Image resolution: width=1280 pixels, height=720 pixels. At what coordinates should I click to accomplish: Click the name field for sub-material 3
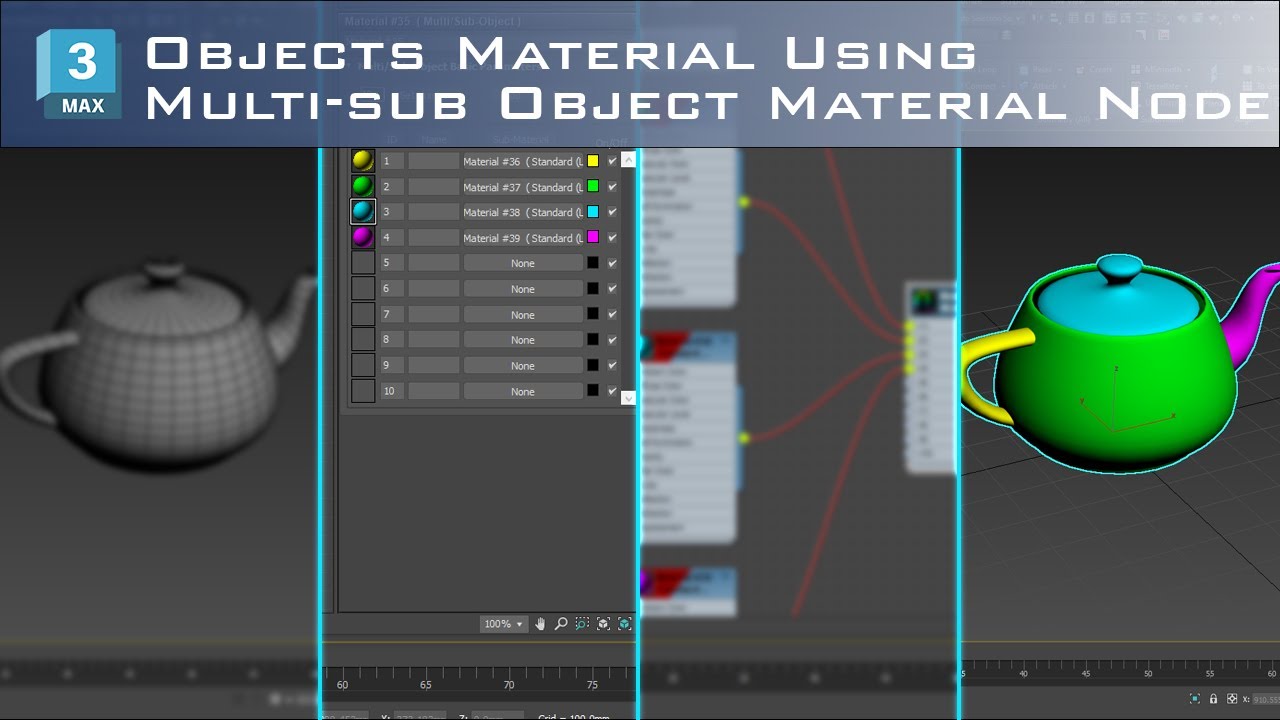pos(433,212)
